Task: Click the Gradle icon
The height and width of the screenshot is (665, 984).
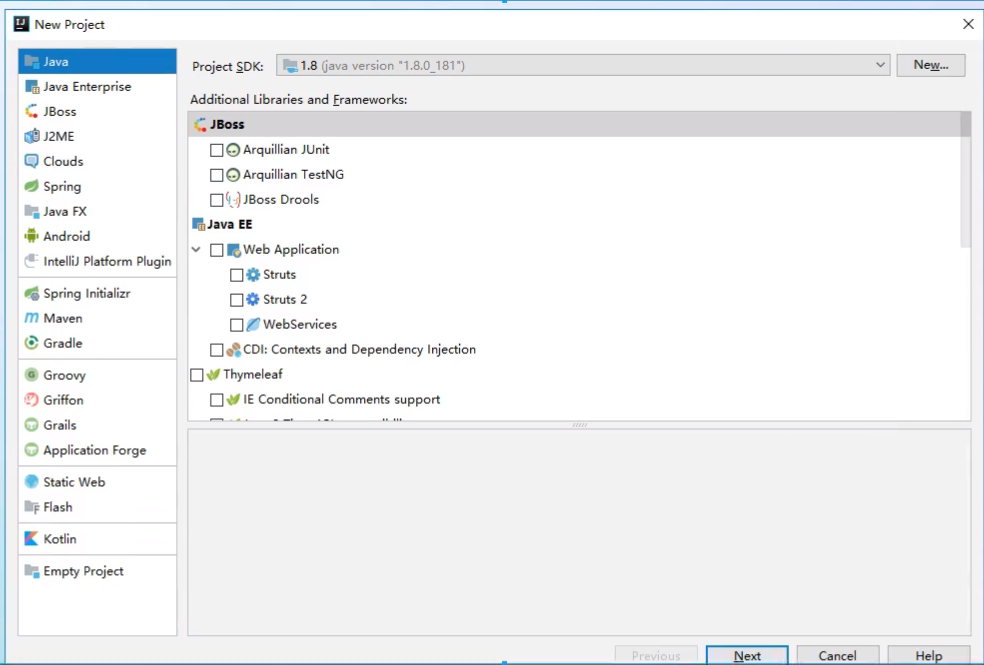Action: 31,343
